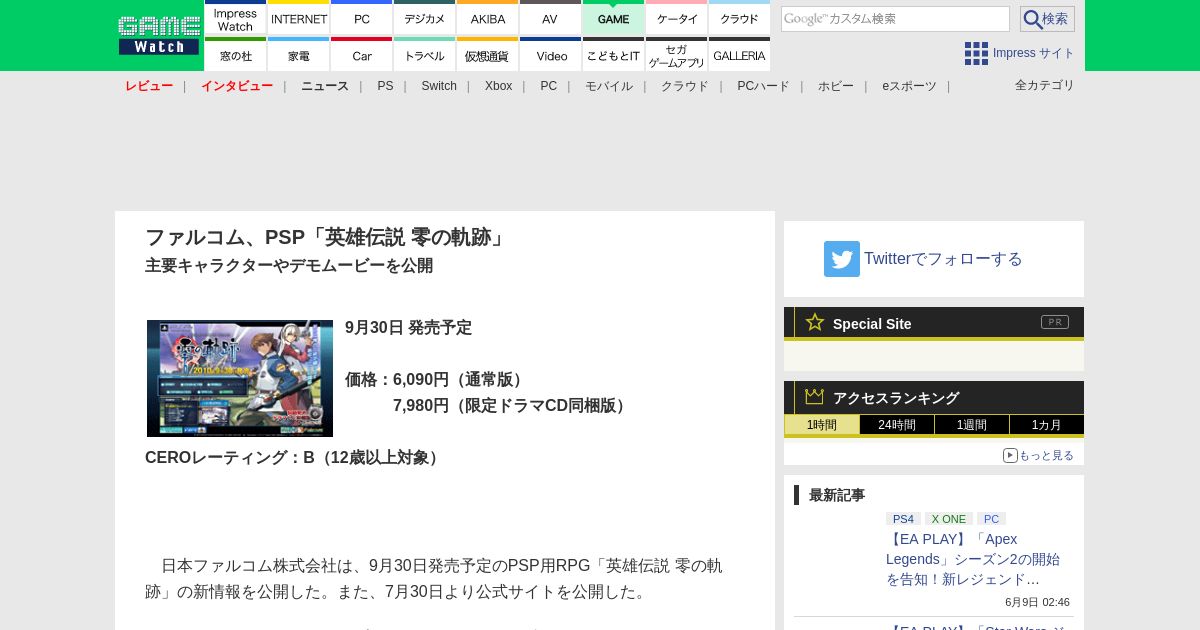Go to the ニュース category
The width and height of the screenshot is (1200, 630).
[x=325, y=86]
